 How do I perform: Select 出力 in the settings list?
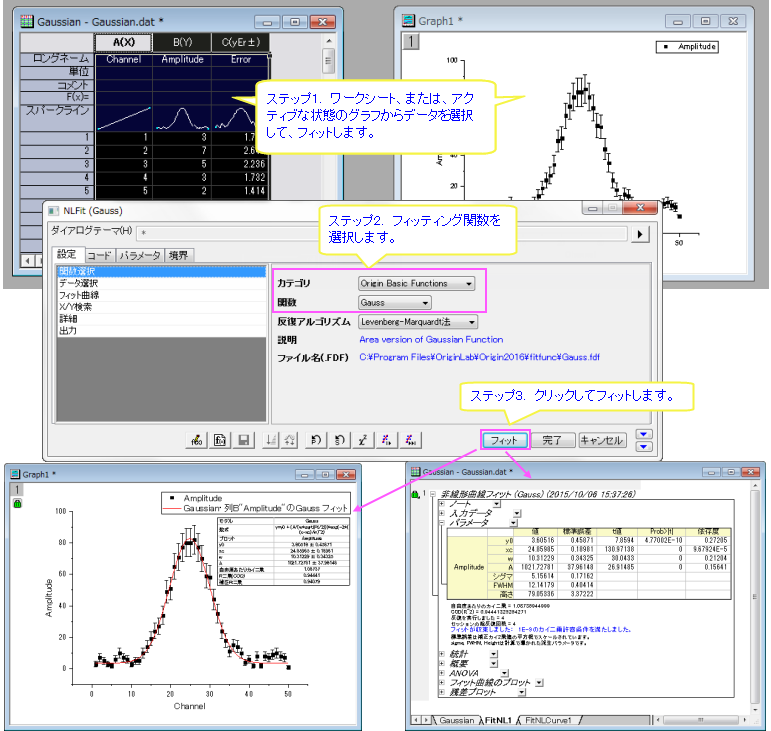coord(161,330)
